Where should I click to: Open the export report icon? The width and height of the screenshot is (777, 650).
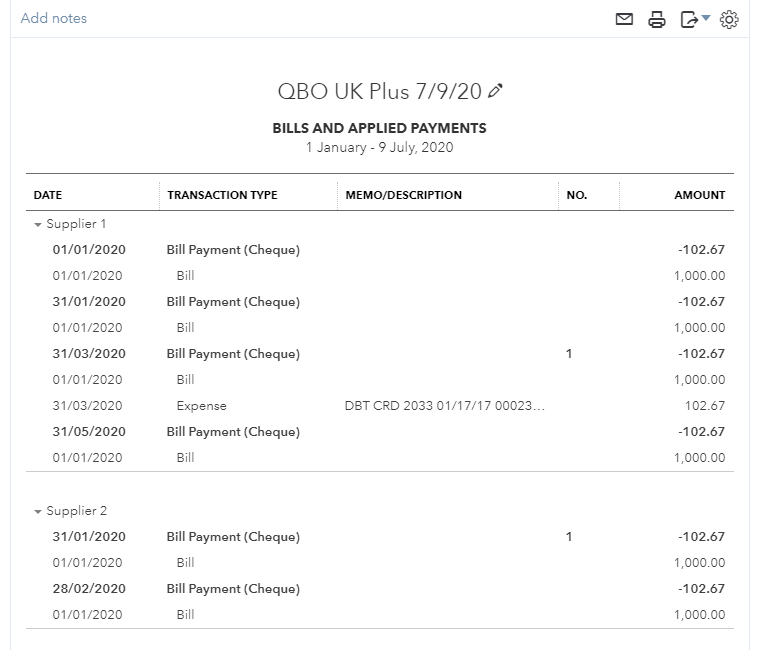[689, 20]
